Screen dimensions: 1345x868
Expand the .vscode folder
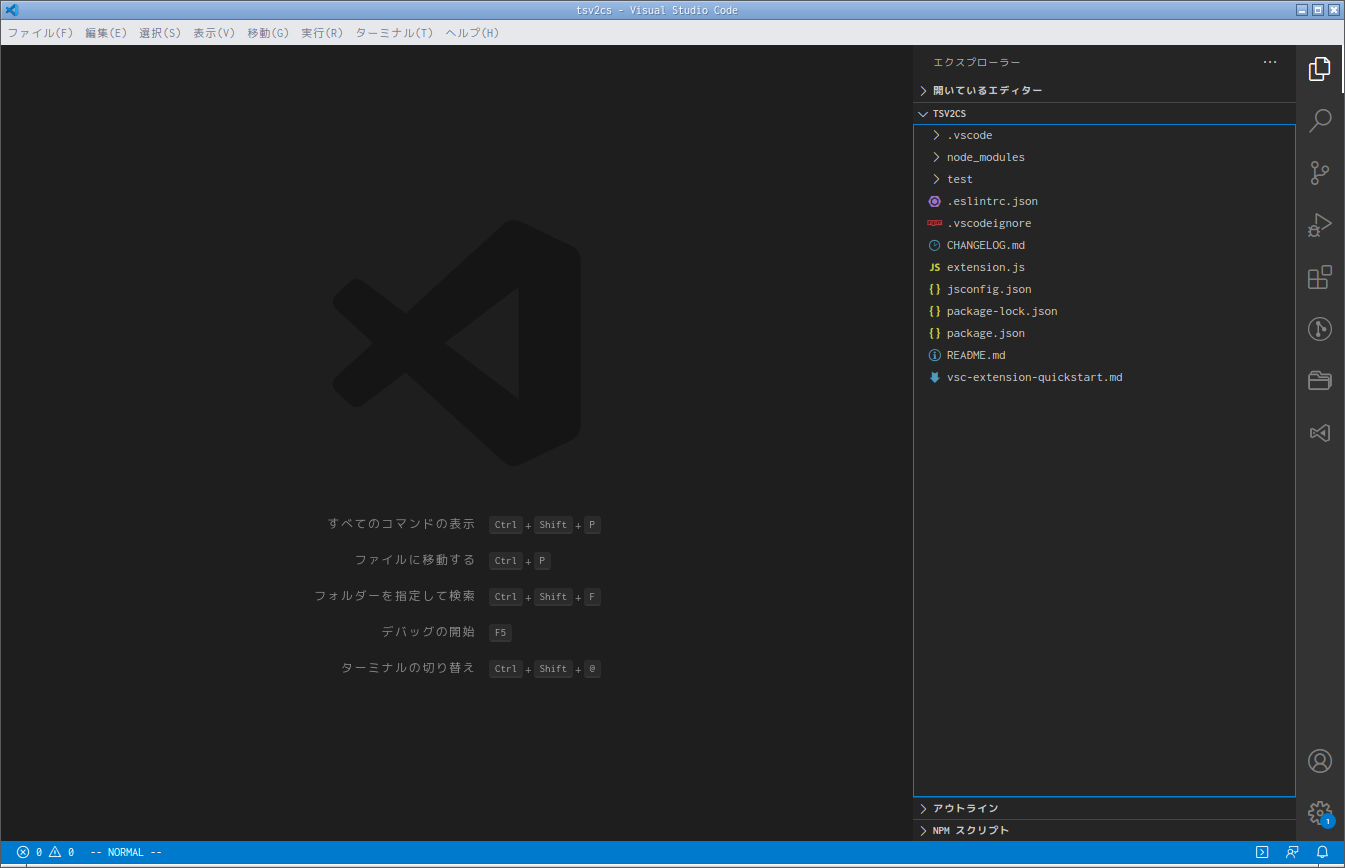point(1104,135)
